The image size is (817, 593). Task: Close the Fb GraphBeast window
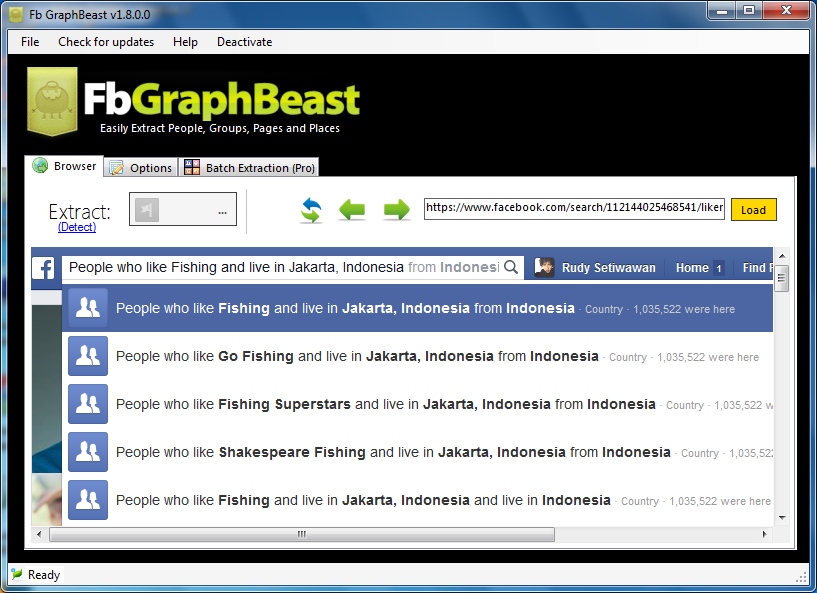pos(786,11)
